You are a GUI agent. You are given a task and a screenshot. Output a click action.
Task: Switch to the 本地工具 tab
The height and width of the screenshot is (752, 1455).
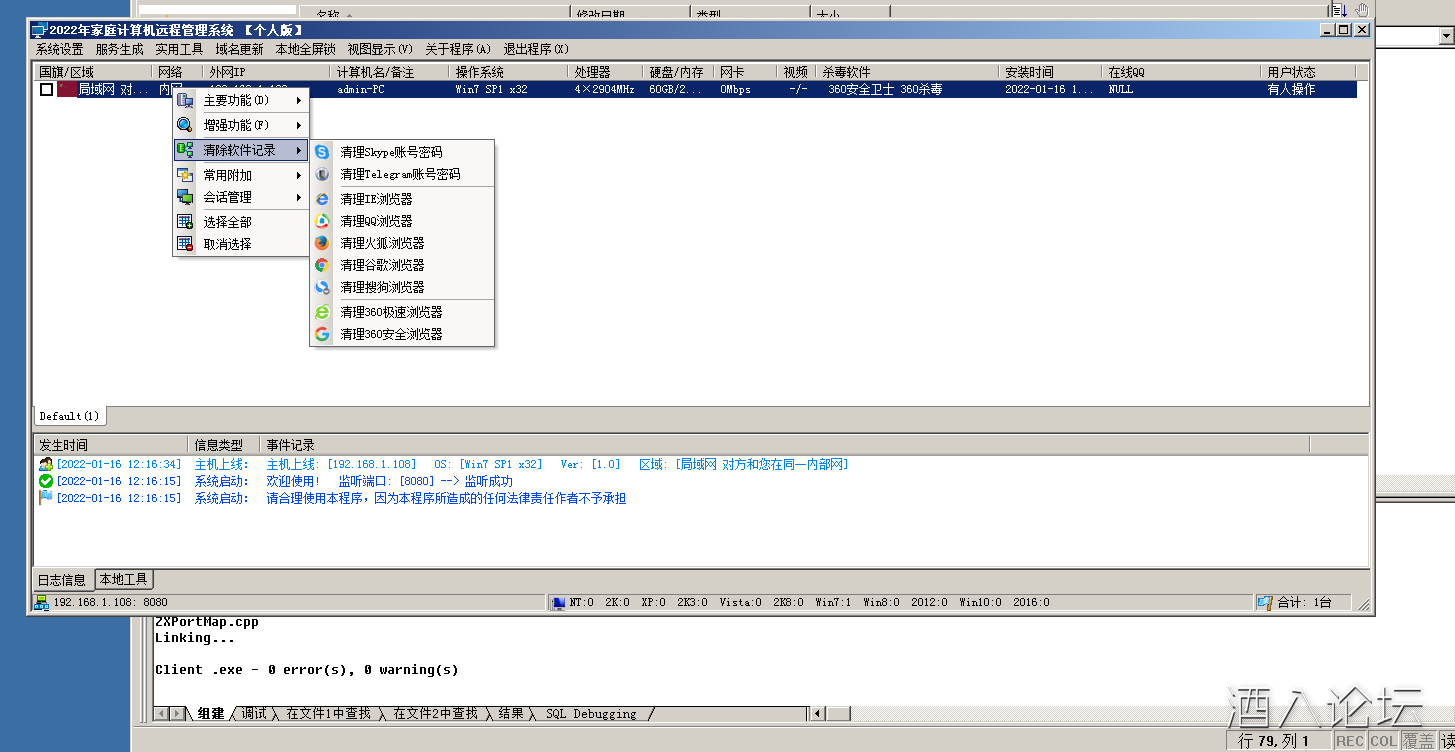tap(124, 579)
